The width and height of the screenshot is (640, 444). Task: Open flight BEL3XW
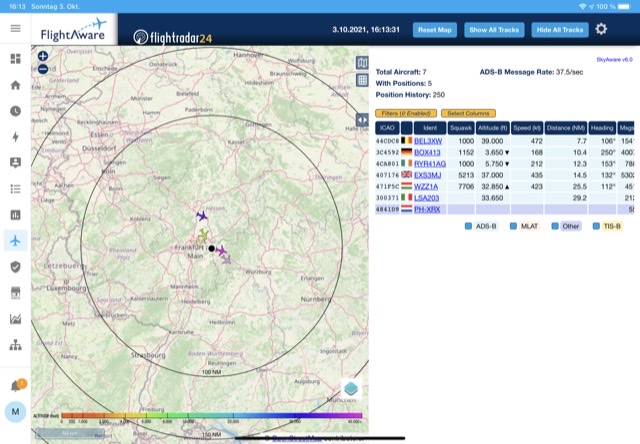[x=428, y=141]
